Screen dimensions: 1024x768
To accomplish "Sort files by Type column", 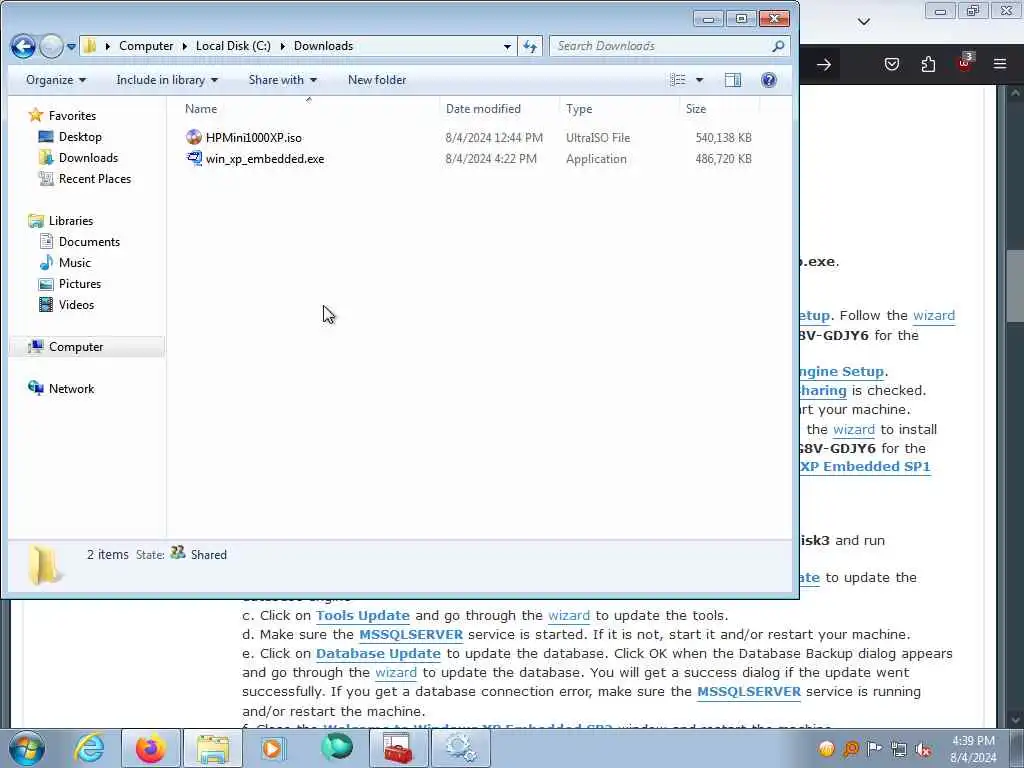I will pos(618,108).
